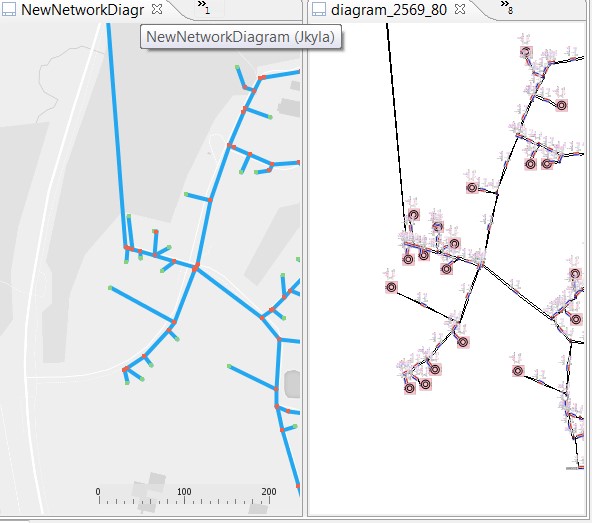The height and width of the screenshot is (523, 592).
Task: Switch to the diagram_2569_80 tab
Action: point(388,10)
